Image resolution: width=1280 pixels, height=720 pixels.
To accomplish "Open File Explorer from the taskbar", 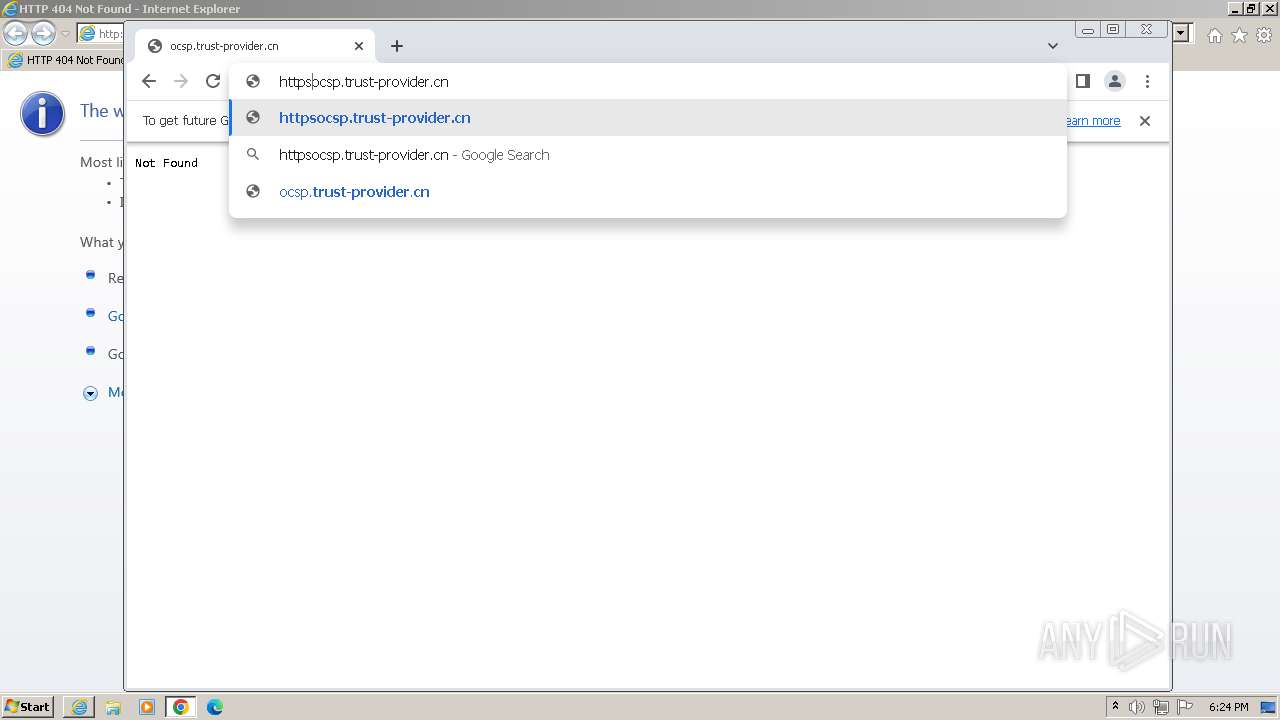I will [113, 707].
